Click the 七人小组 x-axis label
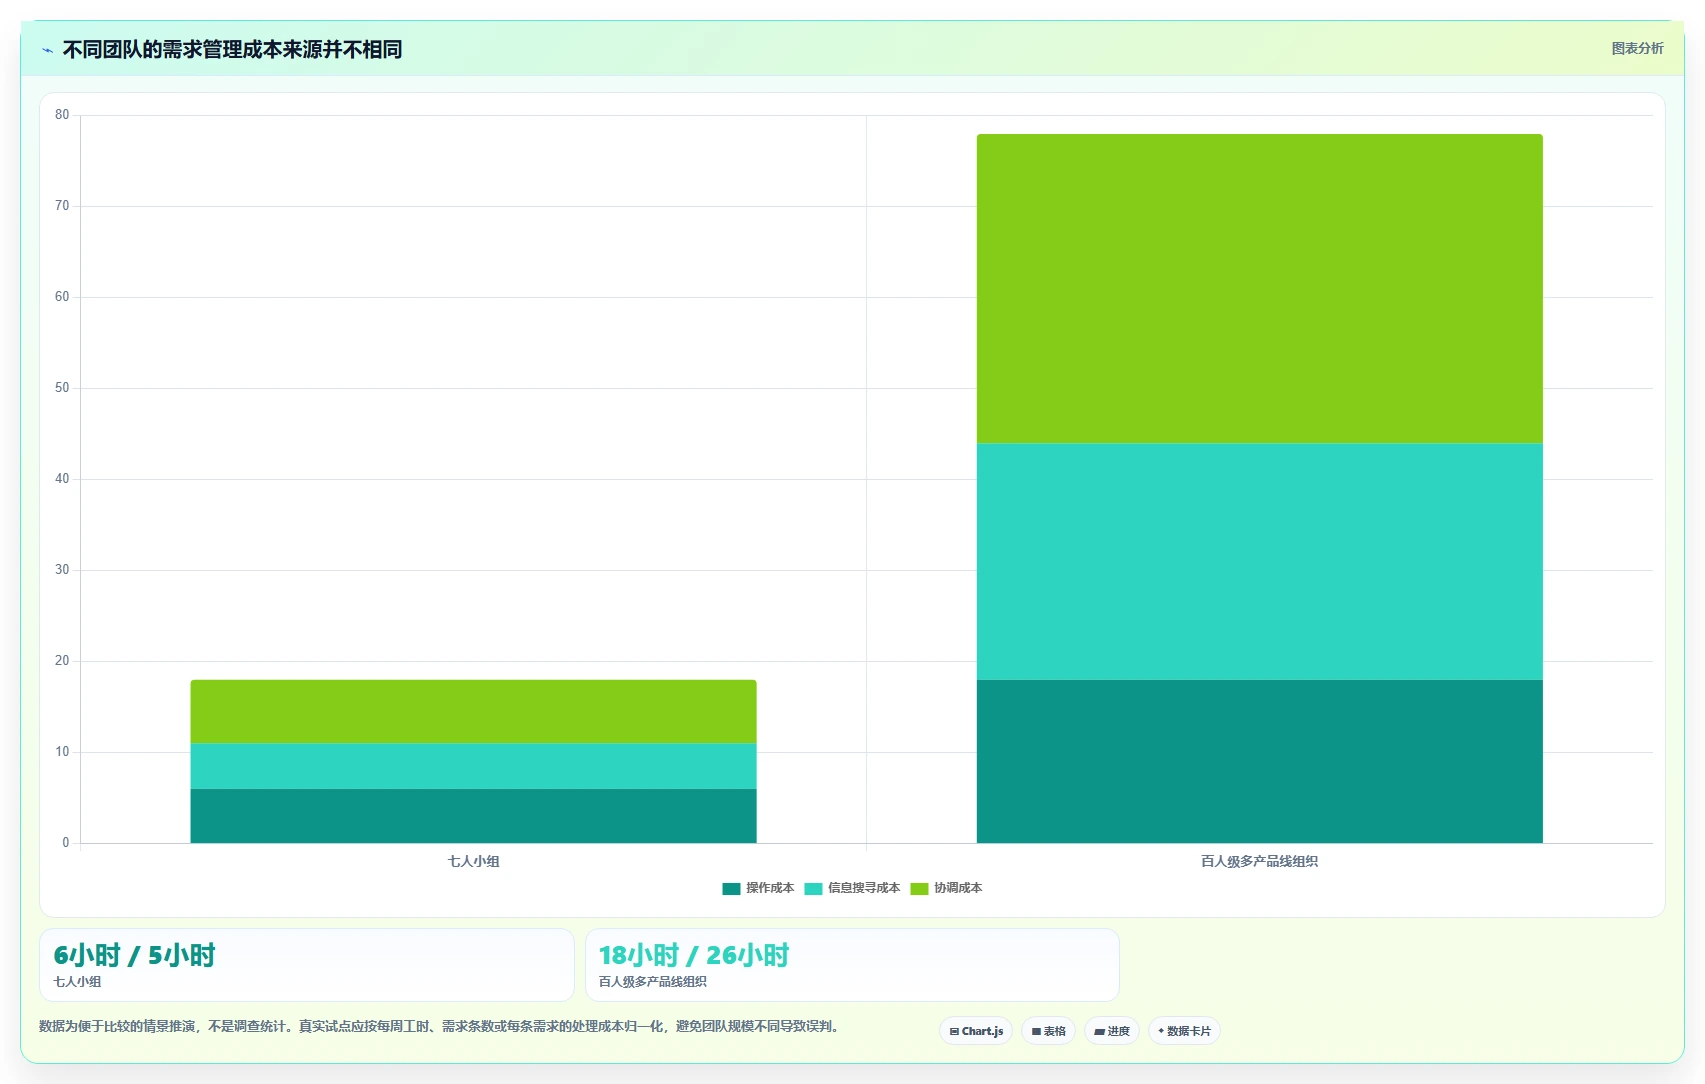Screen dimensions: 1705x1084 point(473,861)
